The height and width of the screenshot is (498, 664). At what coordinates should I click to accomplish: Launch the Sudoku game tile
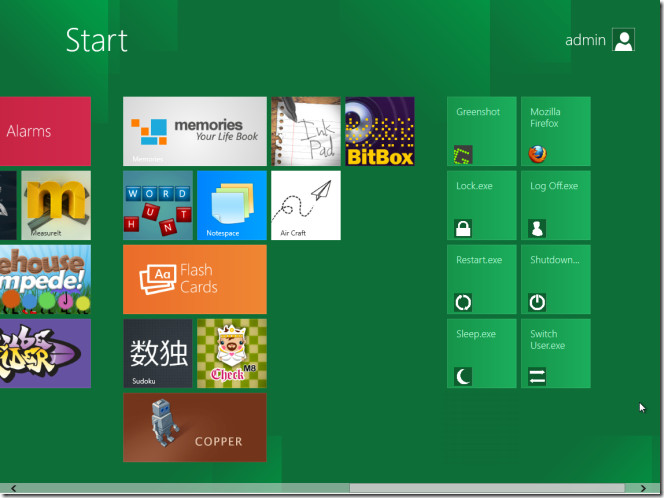click(157, 353)
